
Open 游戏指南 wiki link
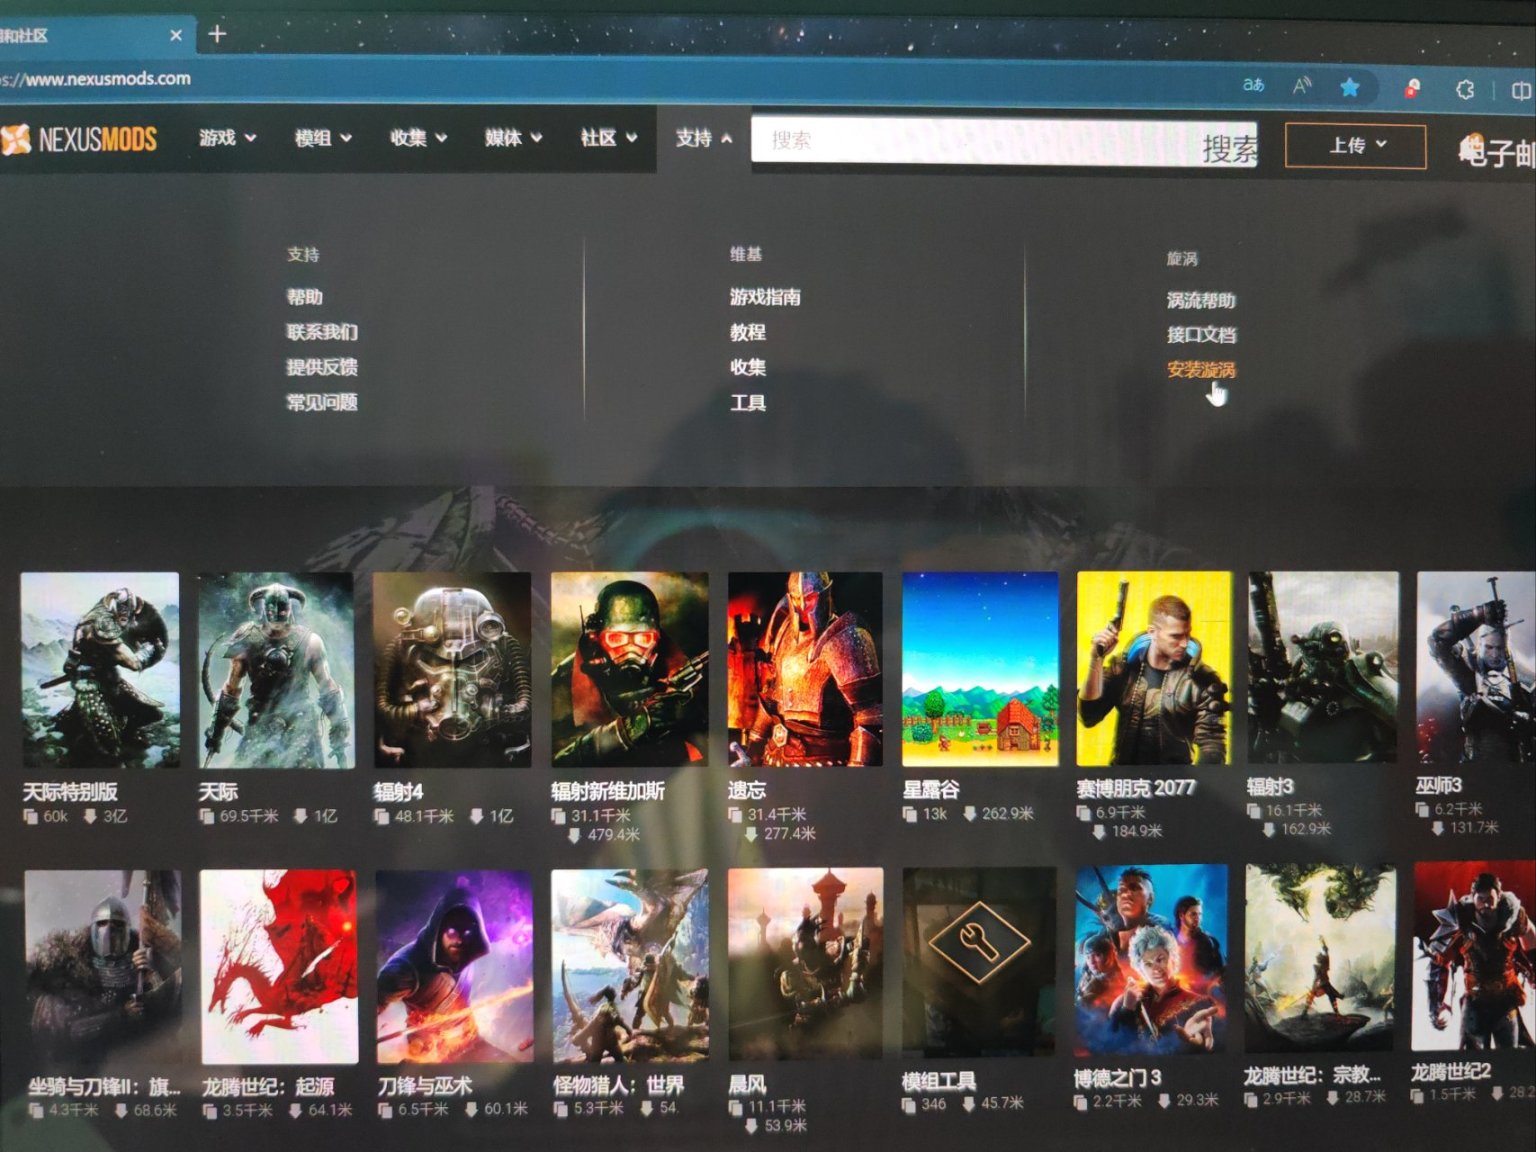pyautogui.click(x=765, y=297)
